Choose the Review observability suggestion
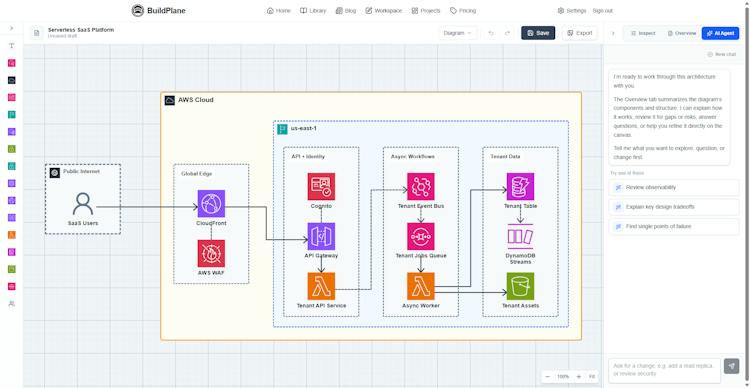The width and height of the screenshot is (750, 388). (674, 188)
